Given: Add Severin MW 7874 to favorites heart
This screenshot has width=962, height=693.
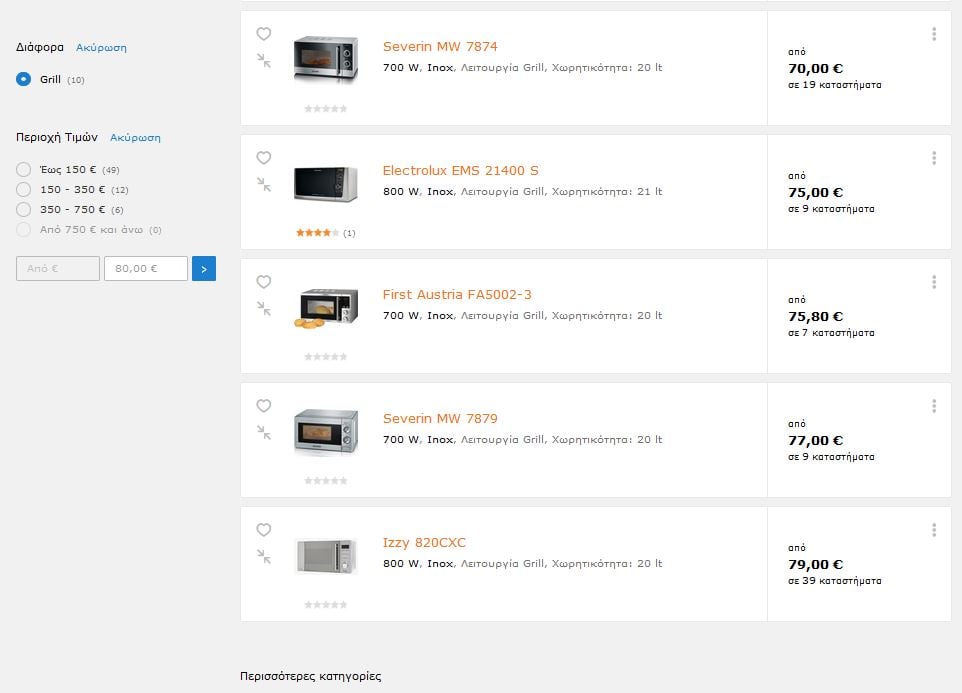Looking at the screenshot, I should click(264, 34).
